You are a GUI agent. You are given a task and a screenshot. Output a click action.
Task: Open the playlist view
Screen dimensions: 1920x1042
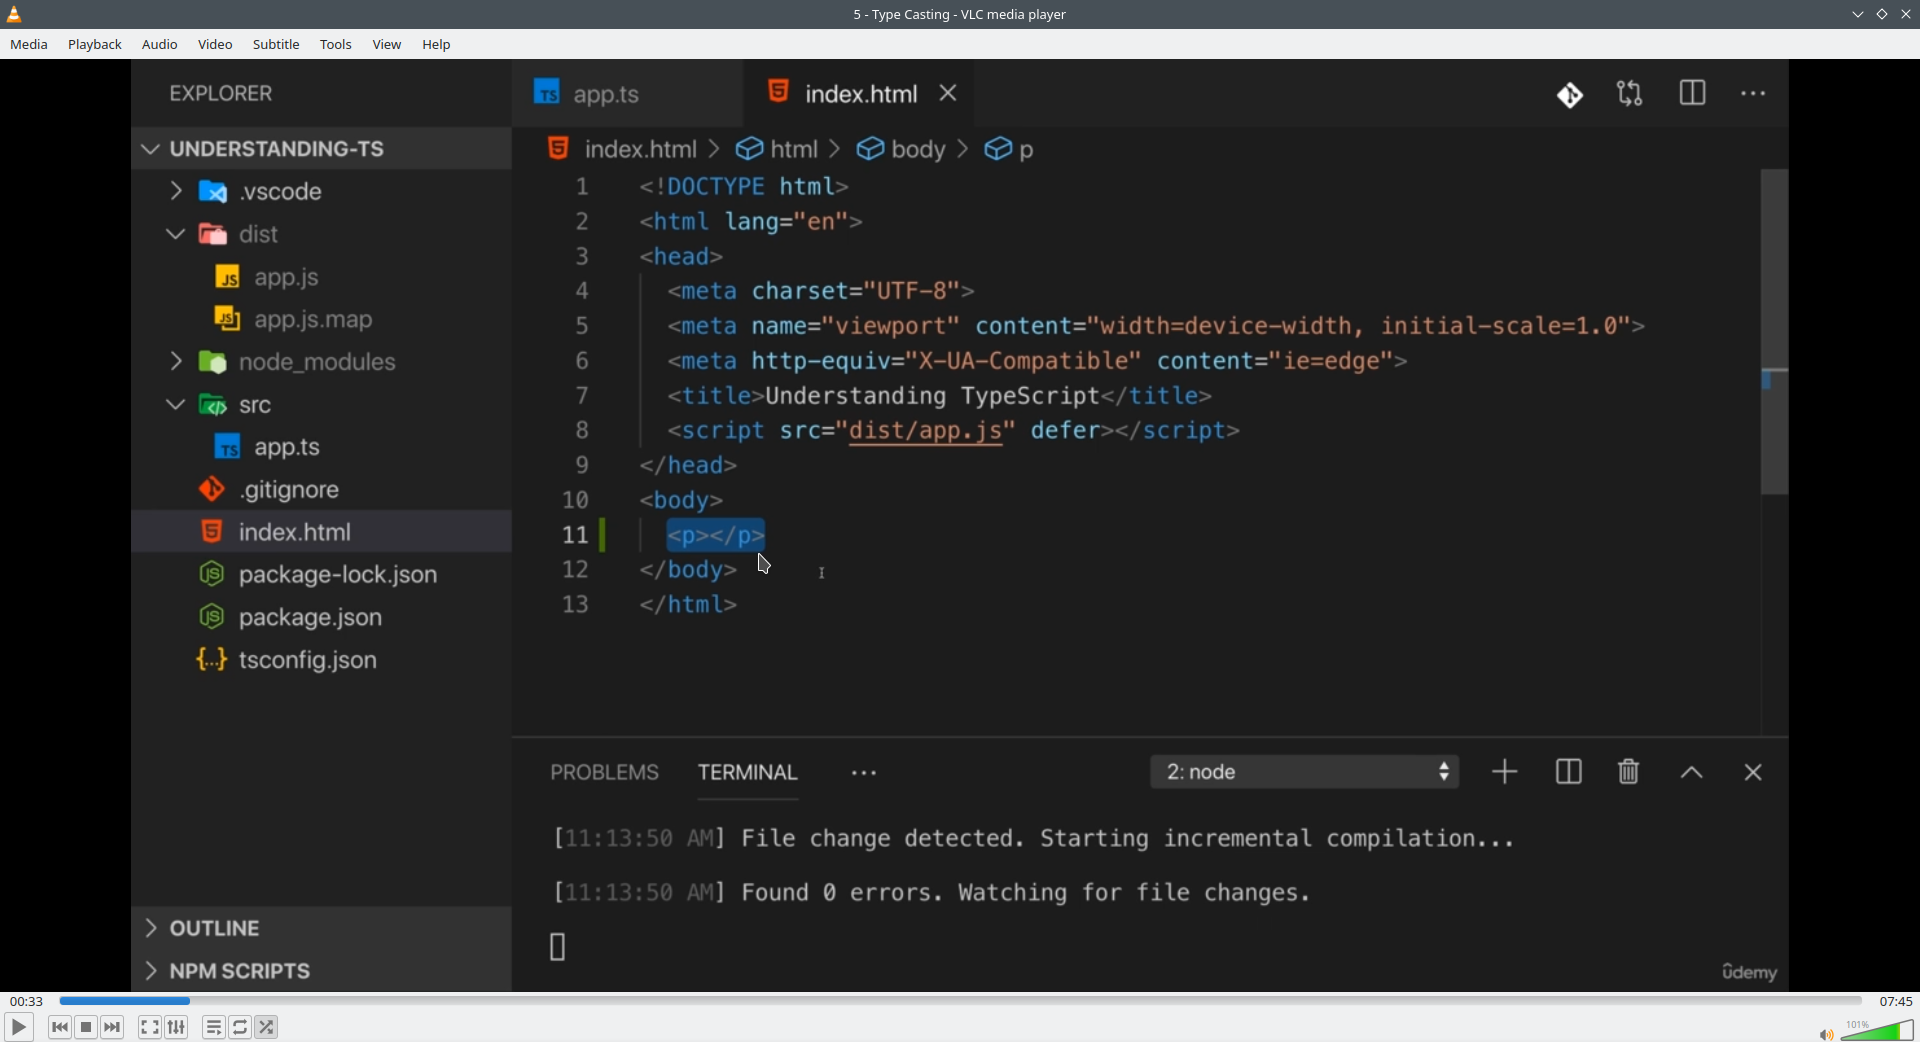213,1027
